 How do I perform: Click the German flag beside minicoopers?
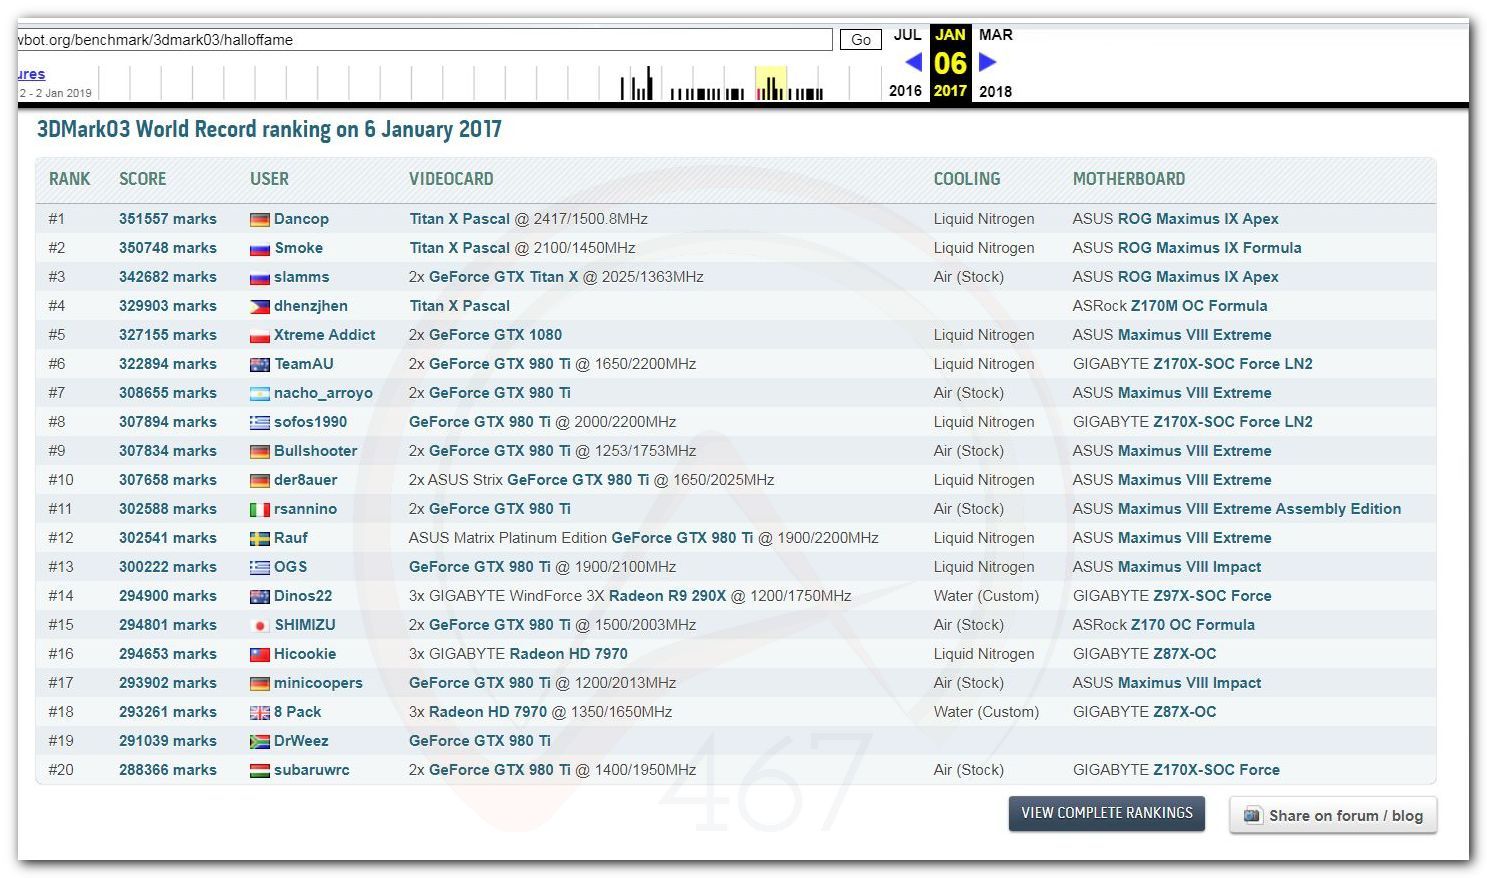click(259, 684)
